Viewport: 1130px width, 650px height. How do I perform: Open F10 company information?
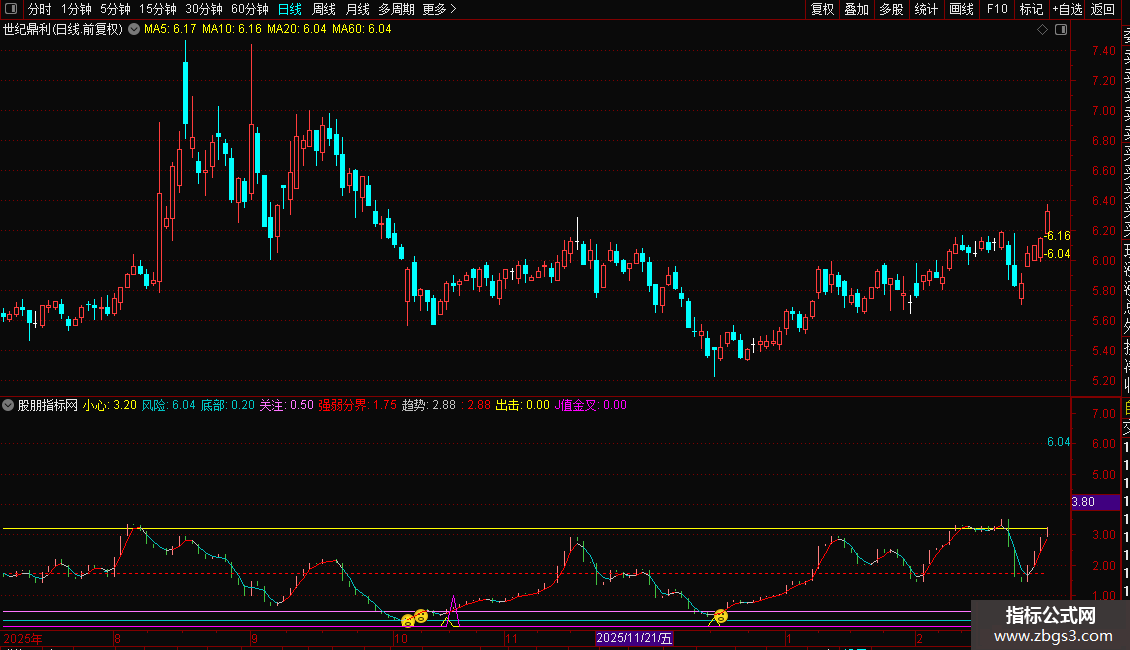997,9
